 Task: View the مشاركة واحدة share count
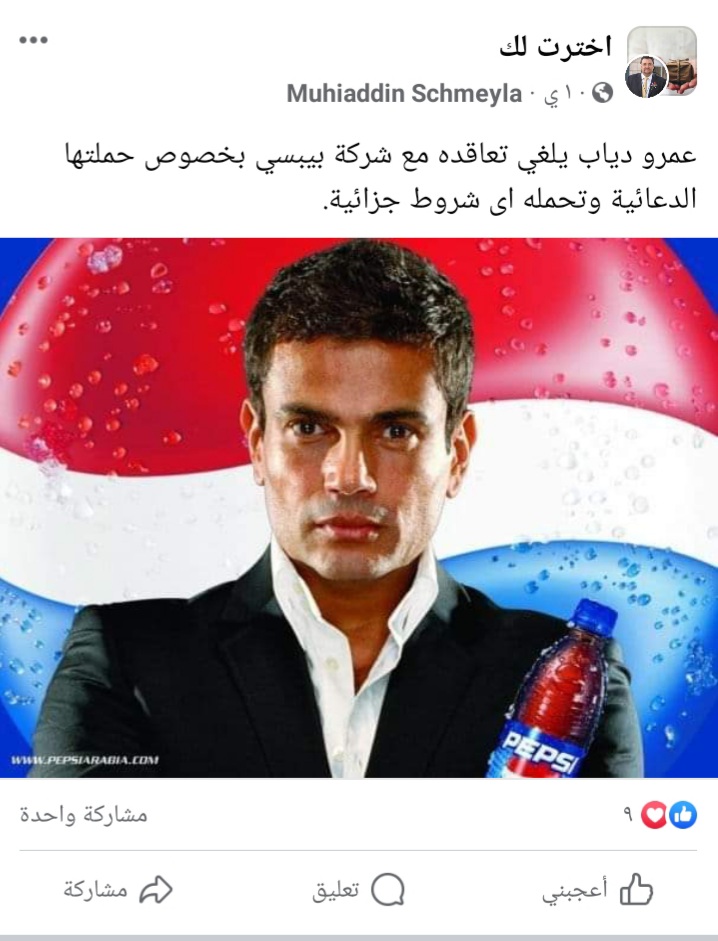pyautogui.click(x=83, y=814)
